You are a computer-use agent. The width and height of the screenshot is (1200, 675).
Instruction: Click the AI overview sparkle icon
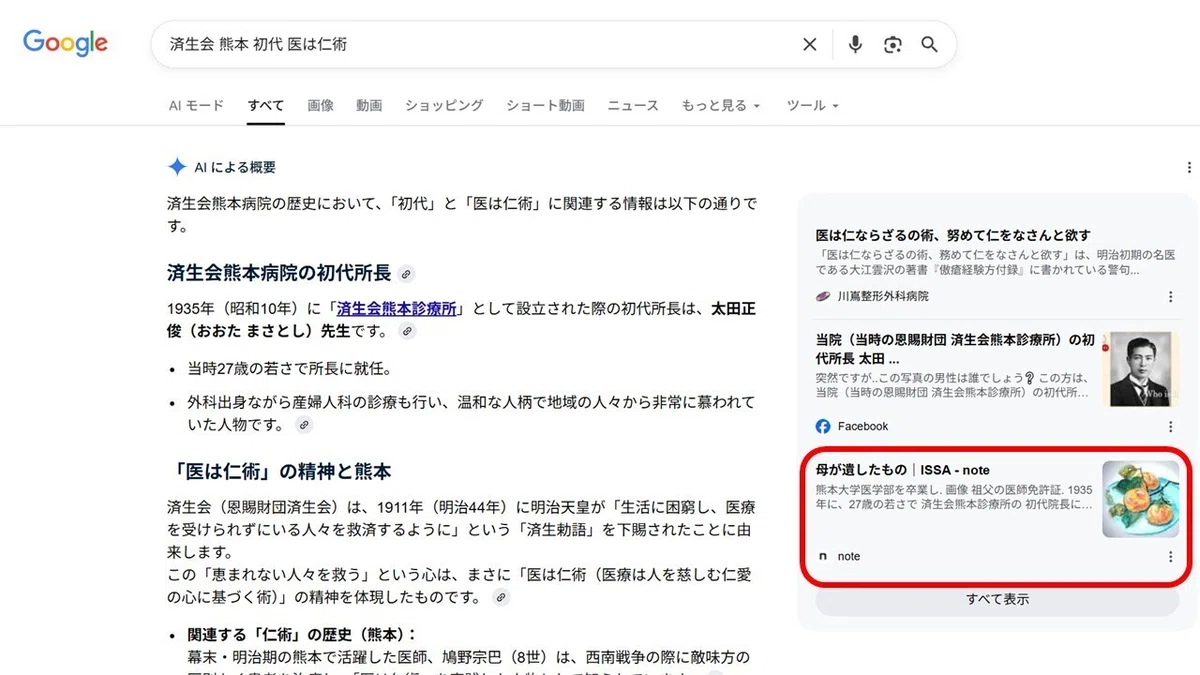[x=177, y=167]
